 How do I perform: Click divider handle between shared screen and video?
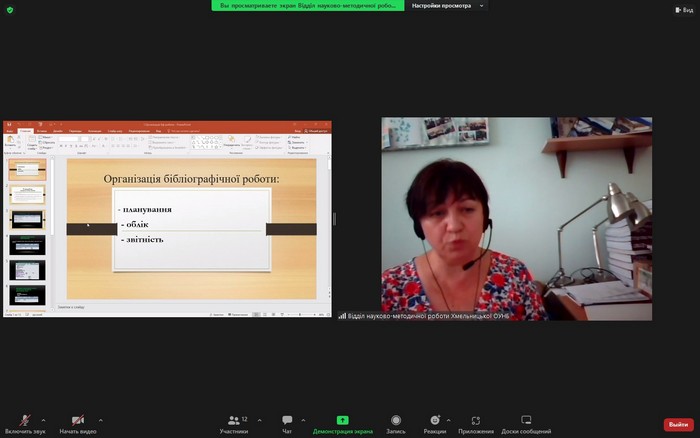click(x=335, y=219)
